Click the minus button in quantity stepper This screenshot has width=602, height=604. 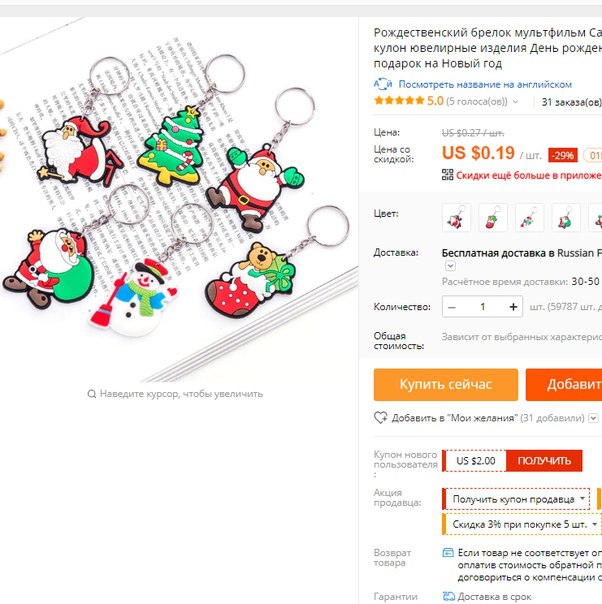point(452,307)
